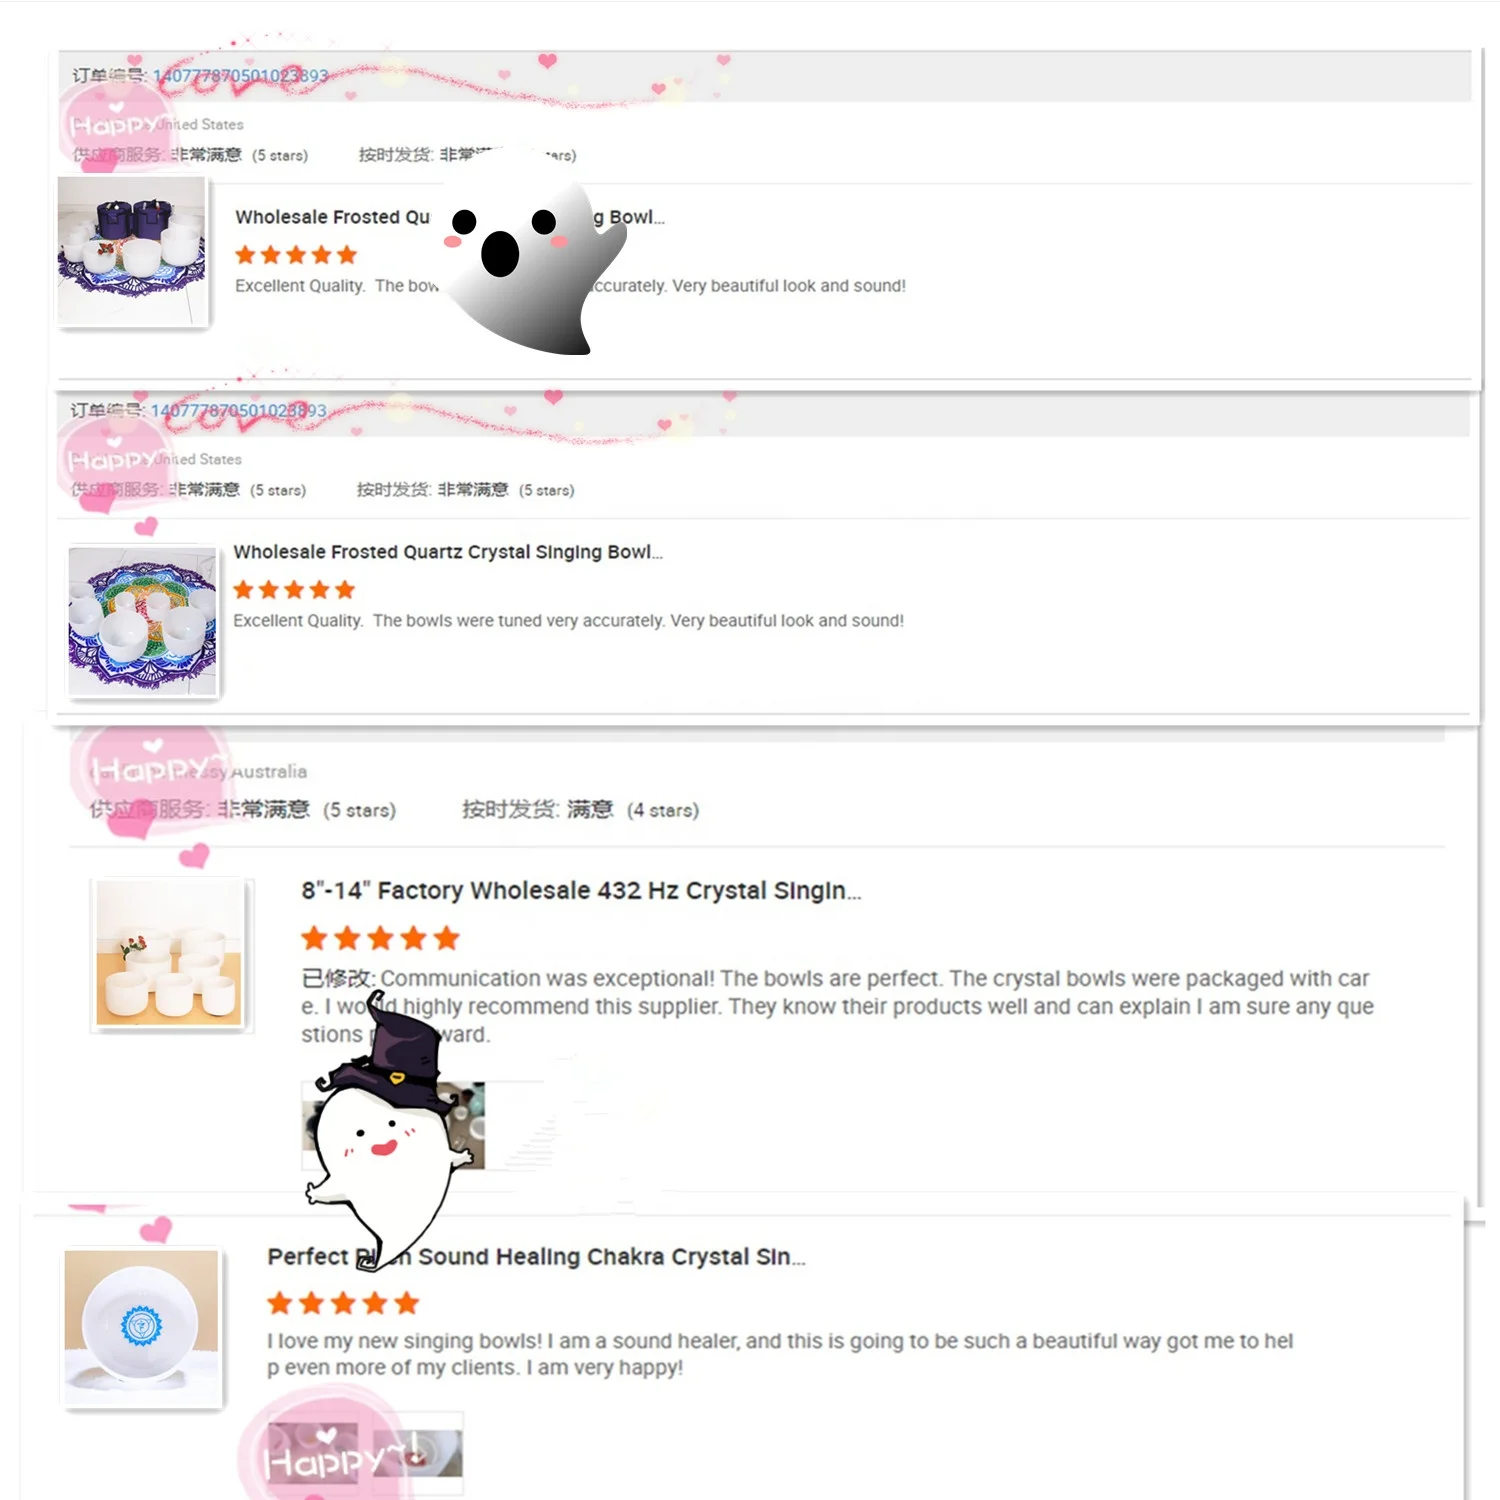Open the thumbnail of white bowls on yellow
This screenshot has width=1500, height=1500.
coord(169,954)
